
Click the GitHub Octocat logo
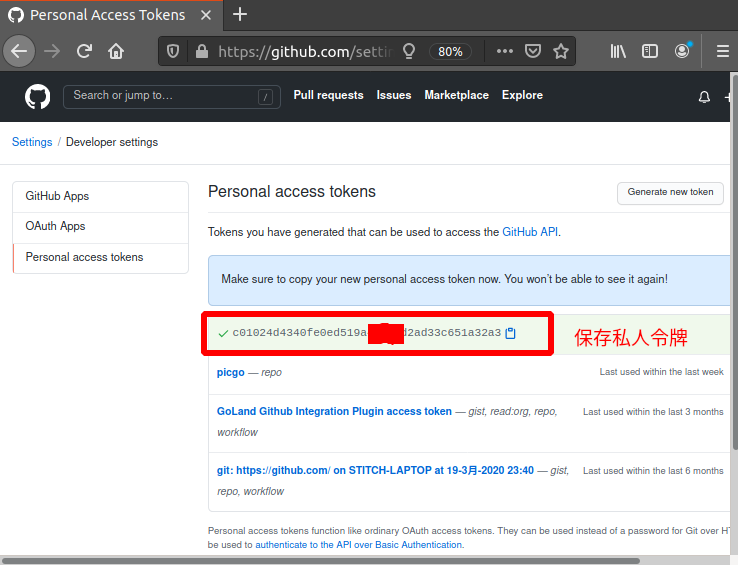click(38, 97)
